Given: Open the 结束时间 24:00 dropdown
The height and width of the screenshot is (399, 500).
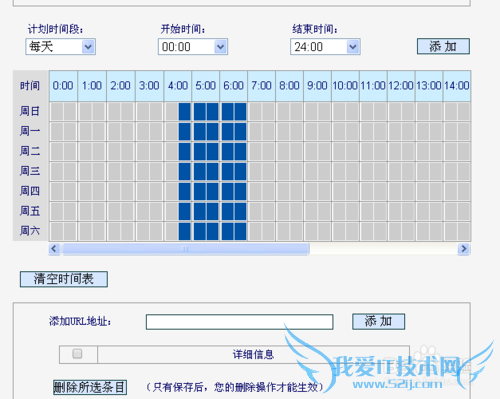Looking at the screenshot, I should pyautogui.click(x=325, y=47).
